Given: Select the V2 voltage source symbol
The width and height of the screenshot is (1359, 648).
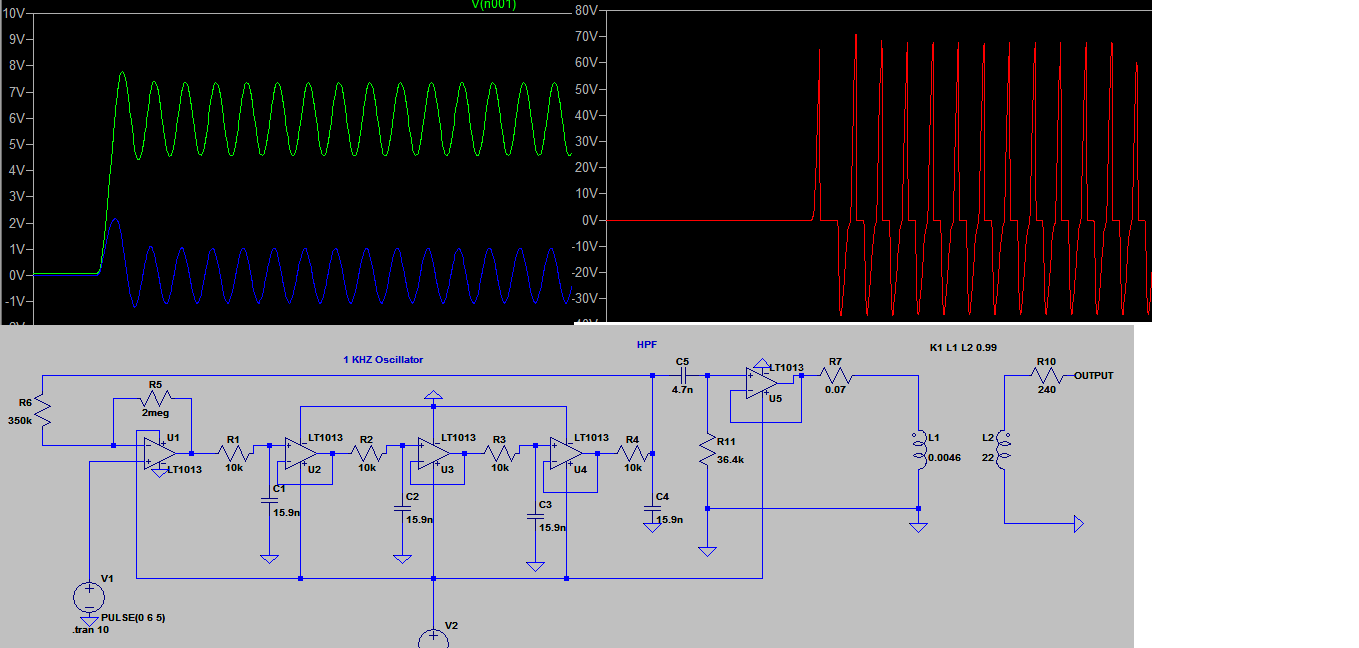Looking at the screenshot, I should (x=434, y=638).
